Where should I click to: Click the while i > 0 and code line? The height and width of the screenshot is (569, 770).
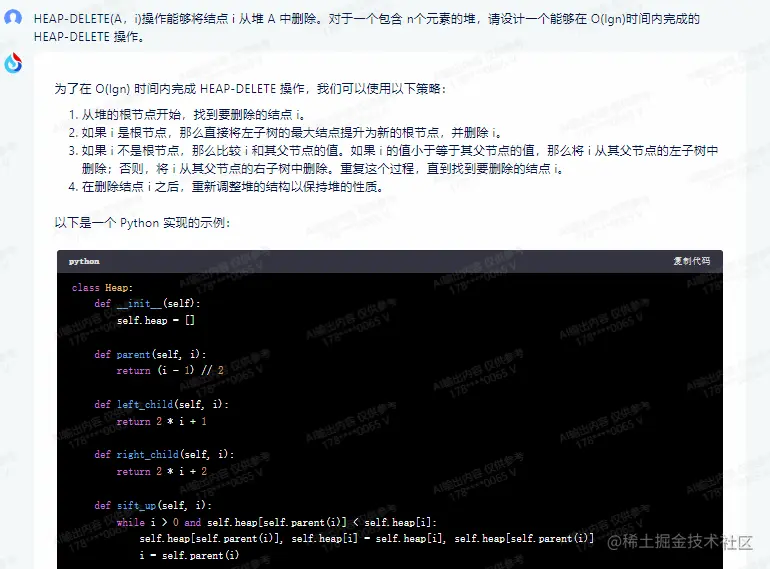coord(276,522)
